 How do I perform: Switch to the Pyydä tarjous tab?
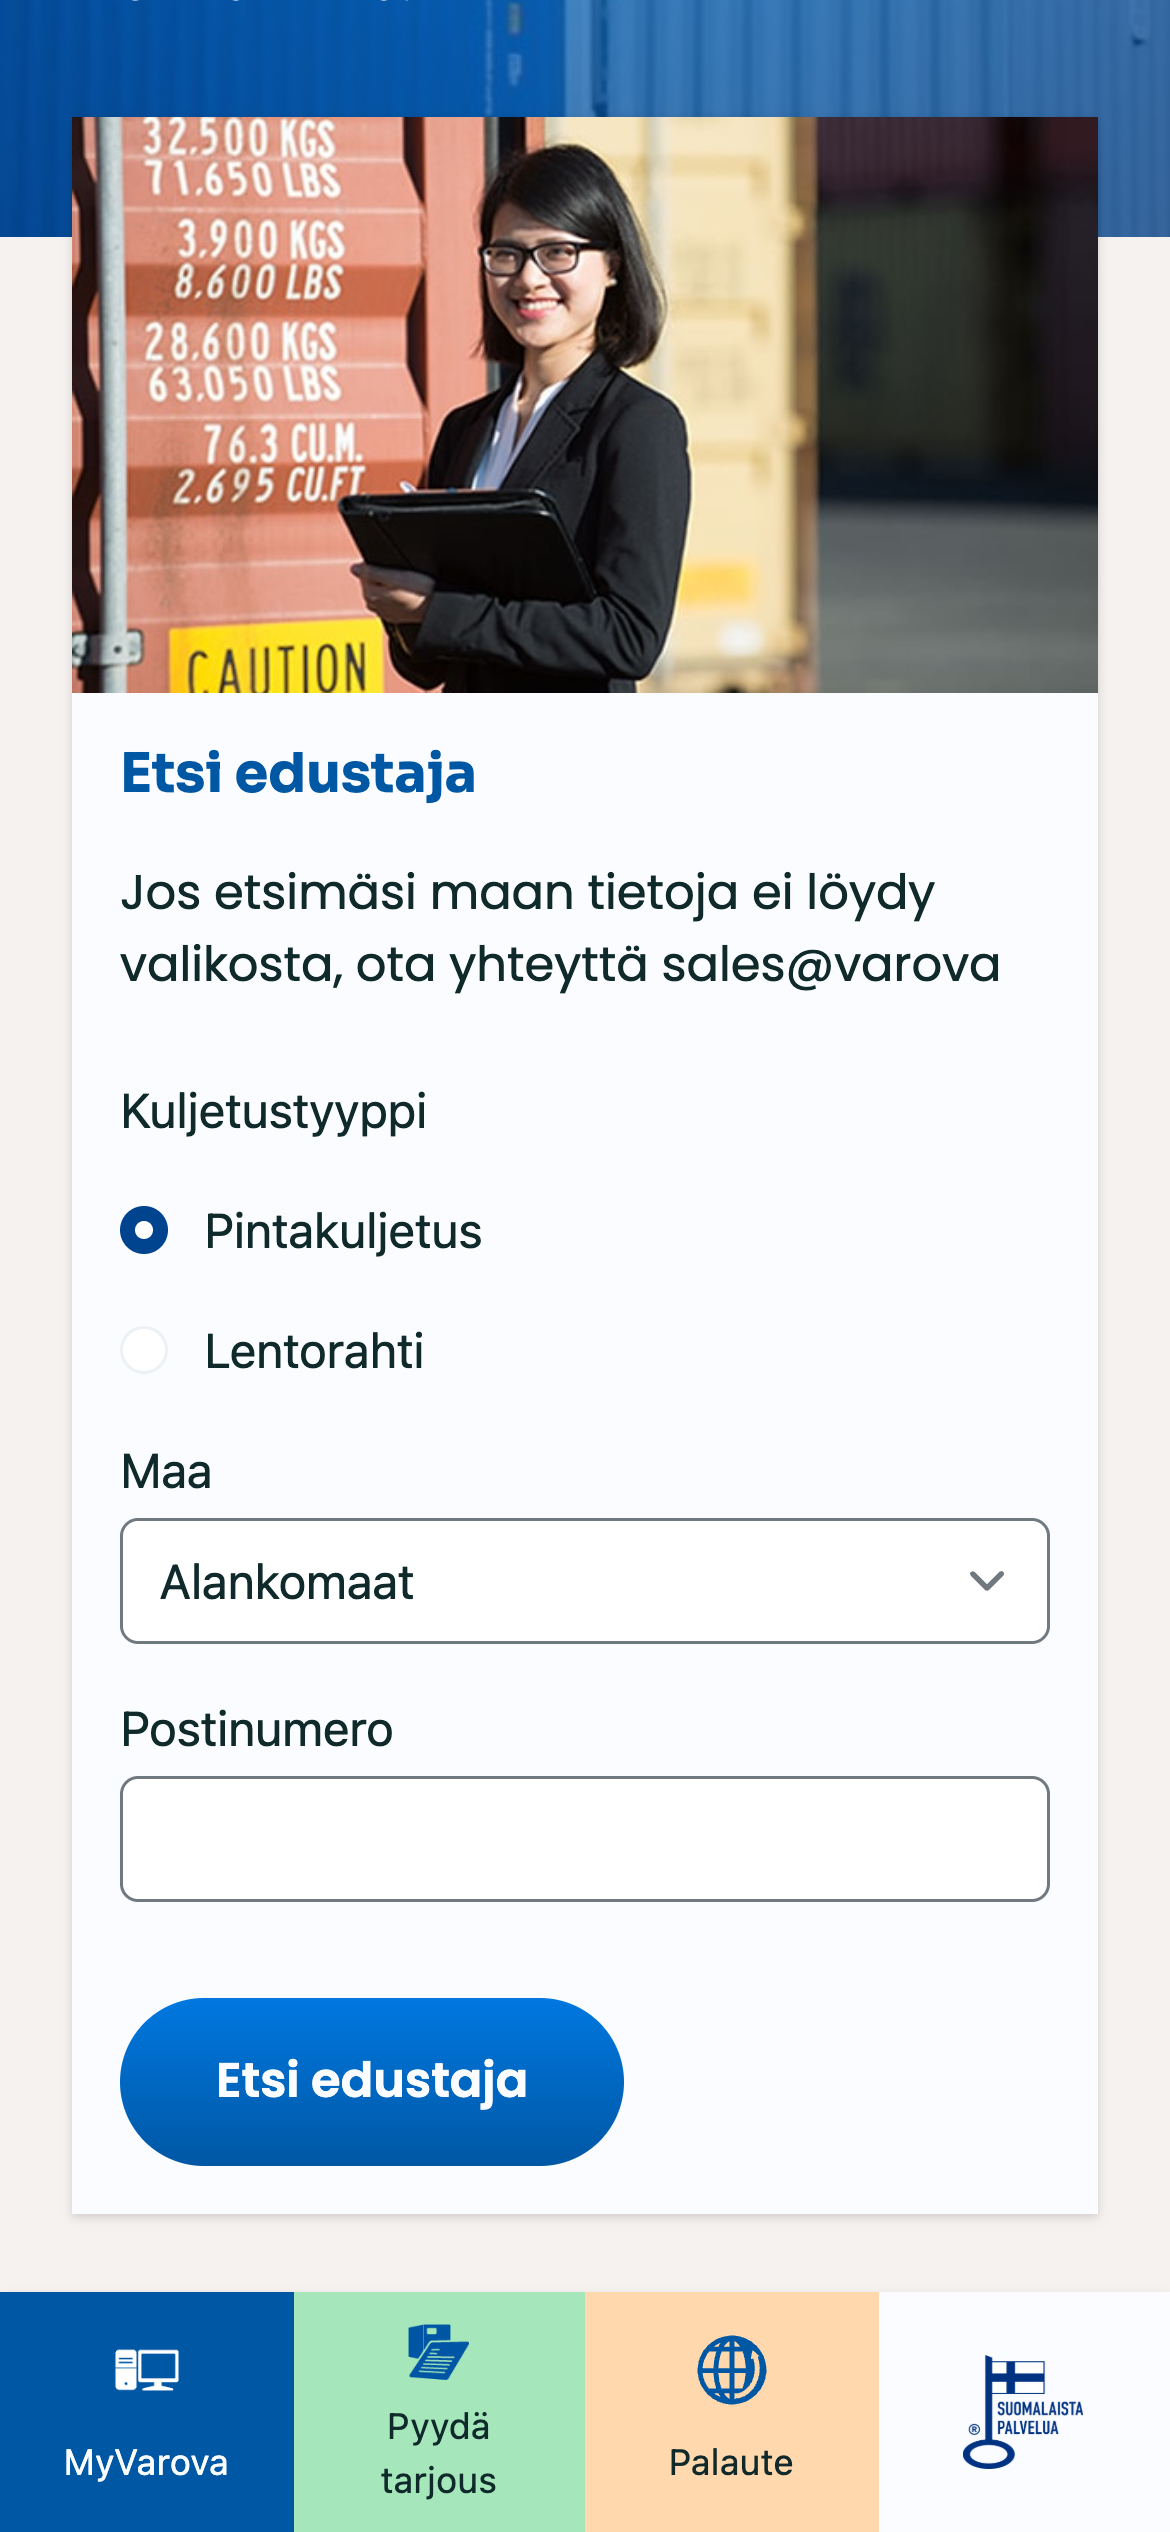pos(439,2412)
